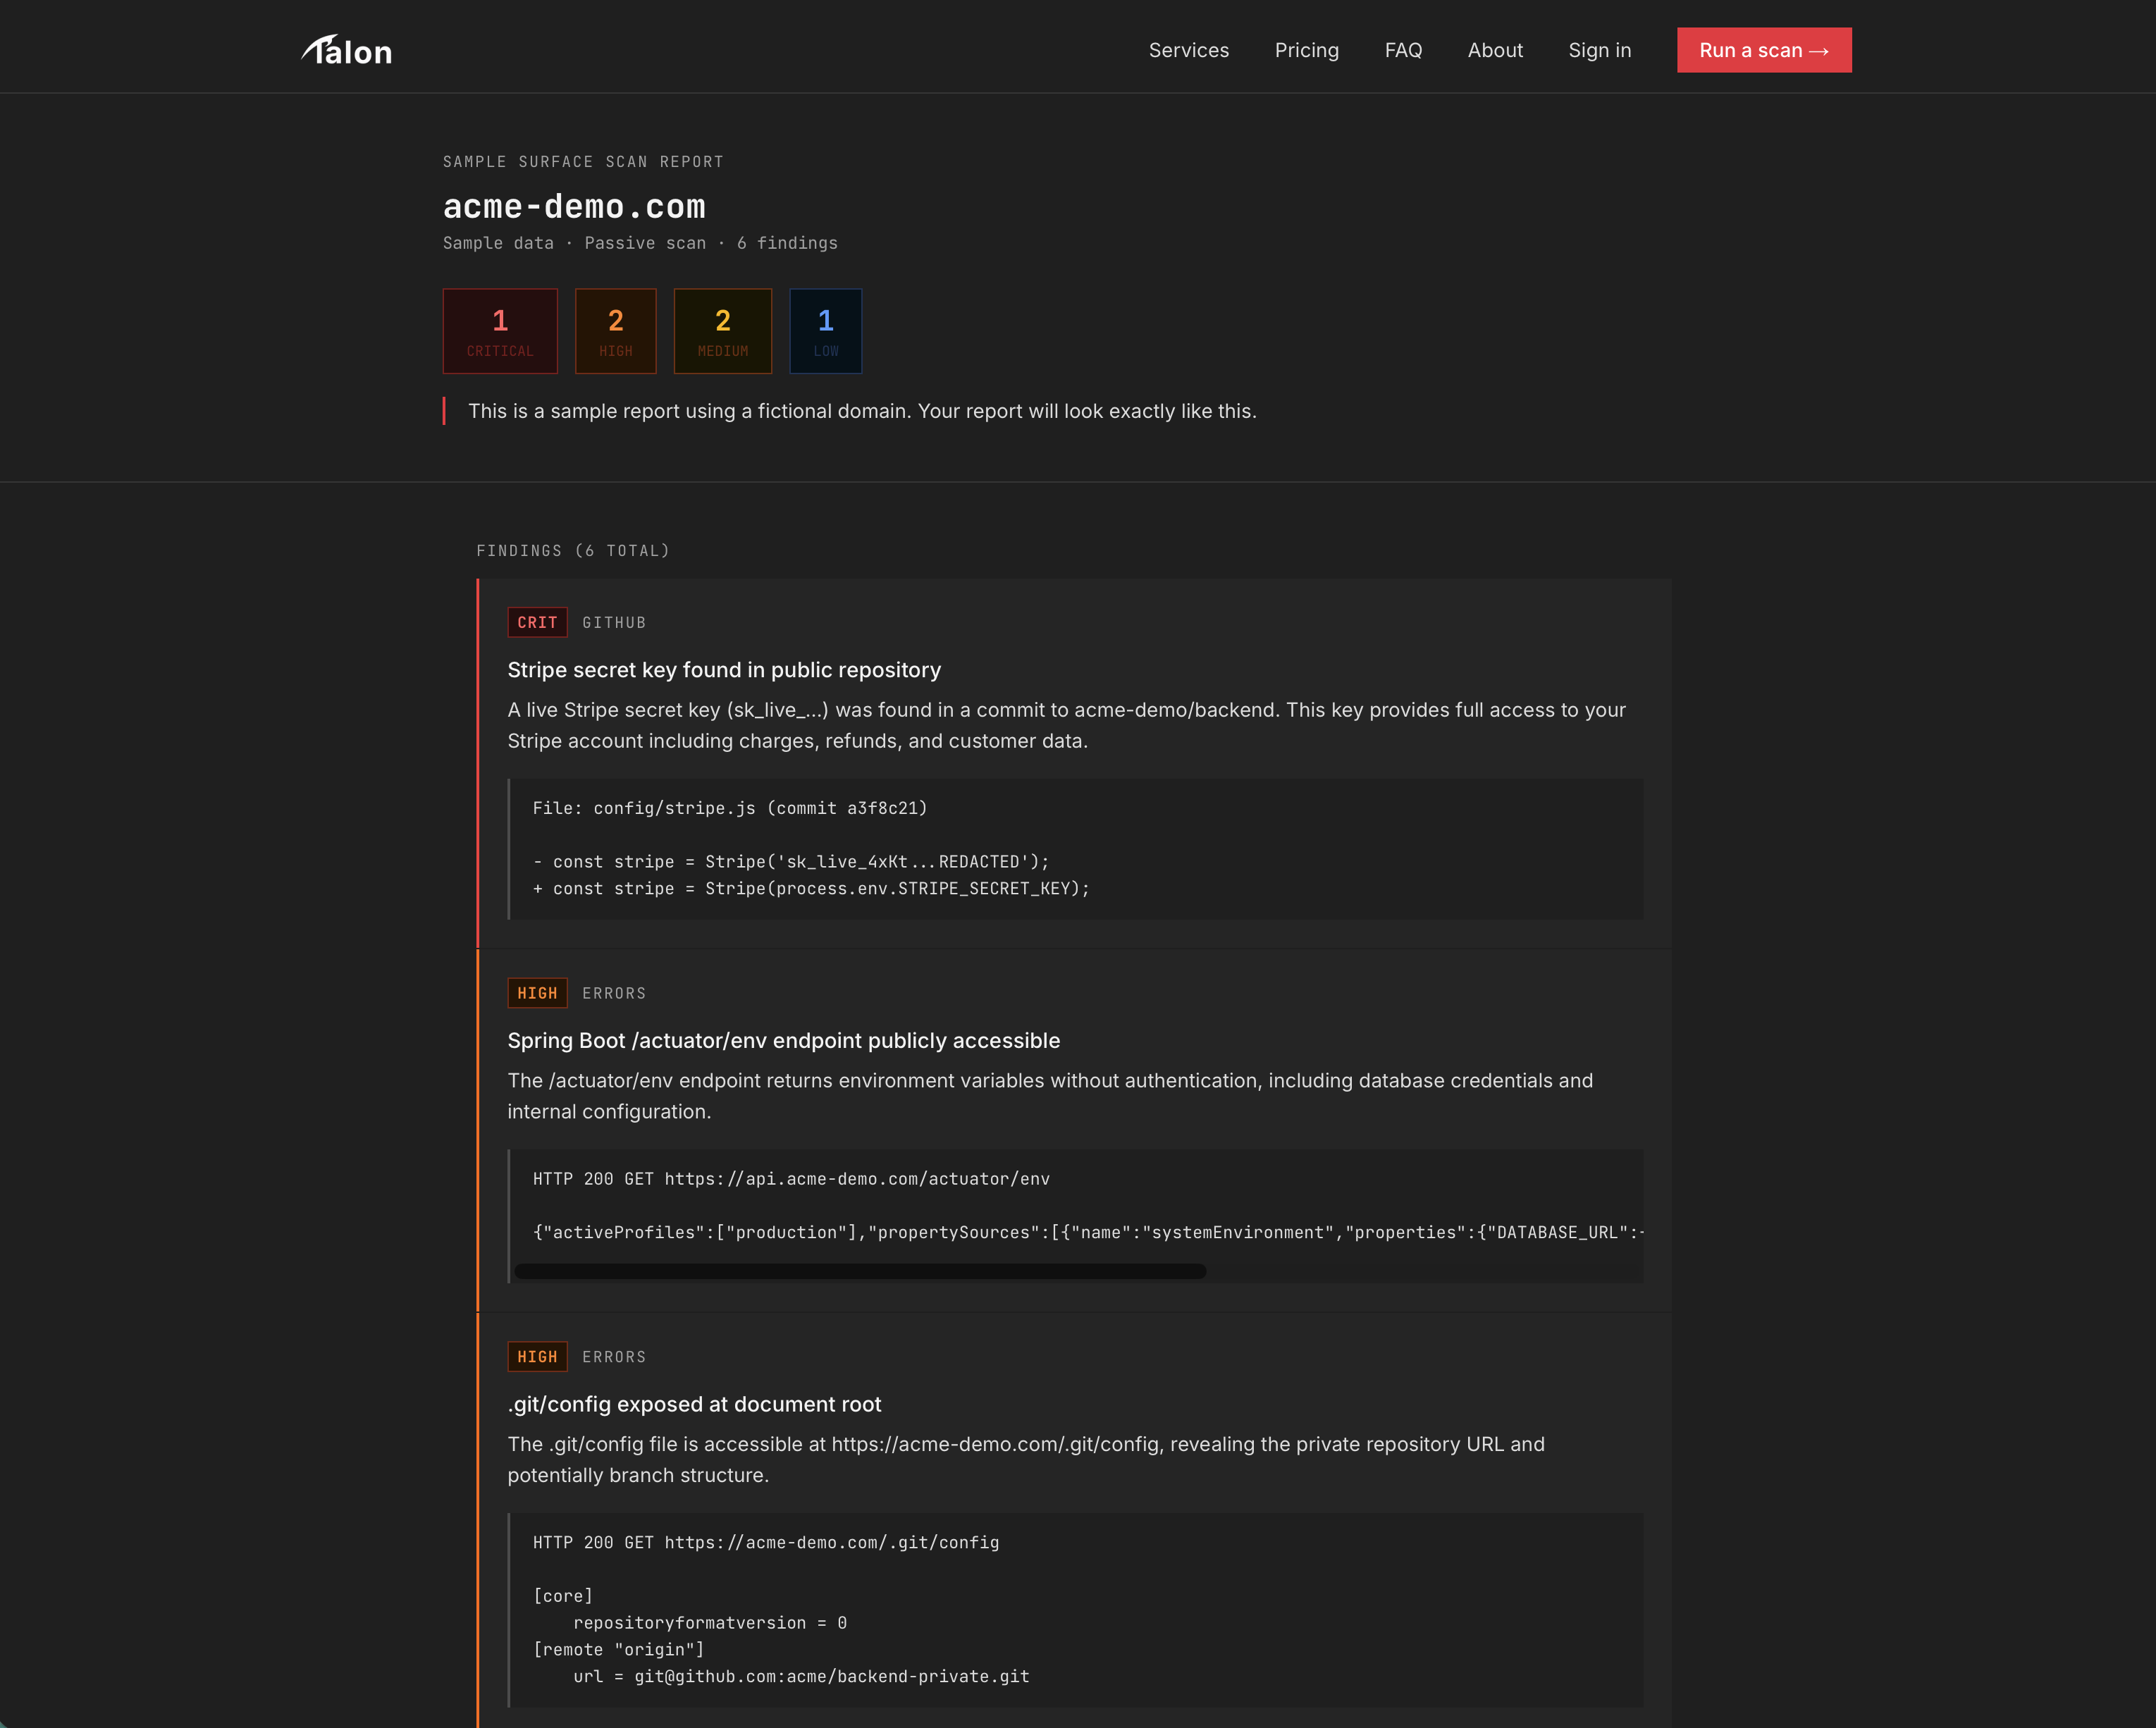This screenshot has width=2156, height=1728.
Task: Click the Stripe secret key finding heading
Action: [x=724, y=670]
